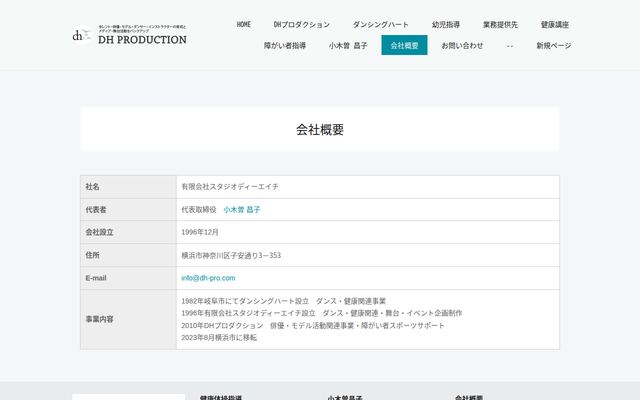This screenshot has width=640, height=400.
Task: Select line 2023年8月横浜市に移転
Action: [x=219, y=338]
